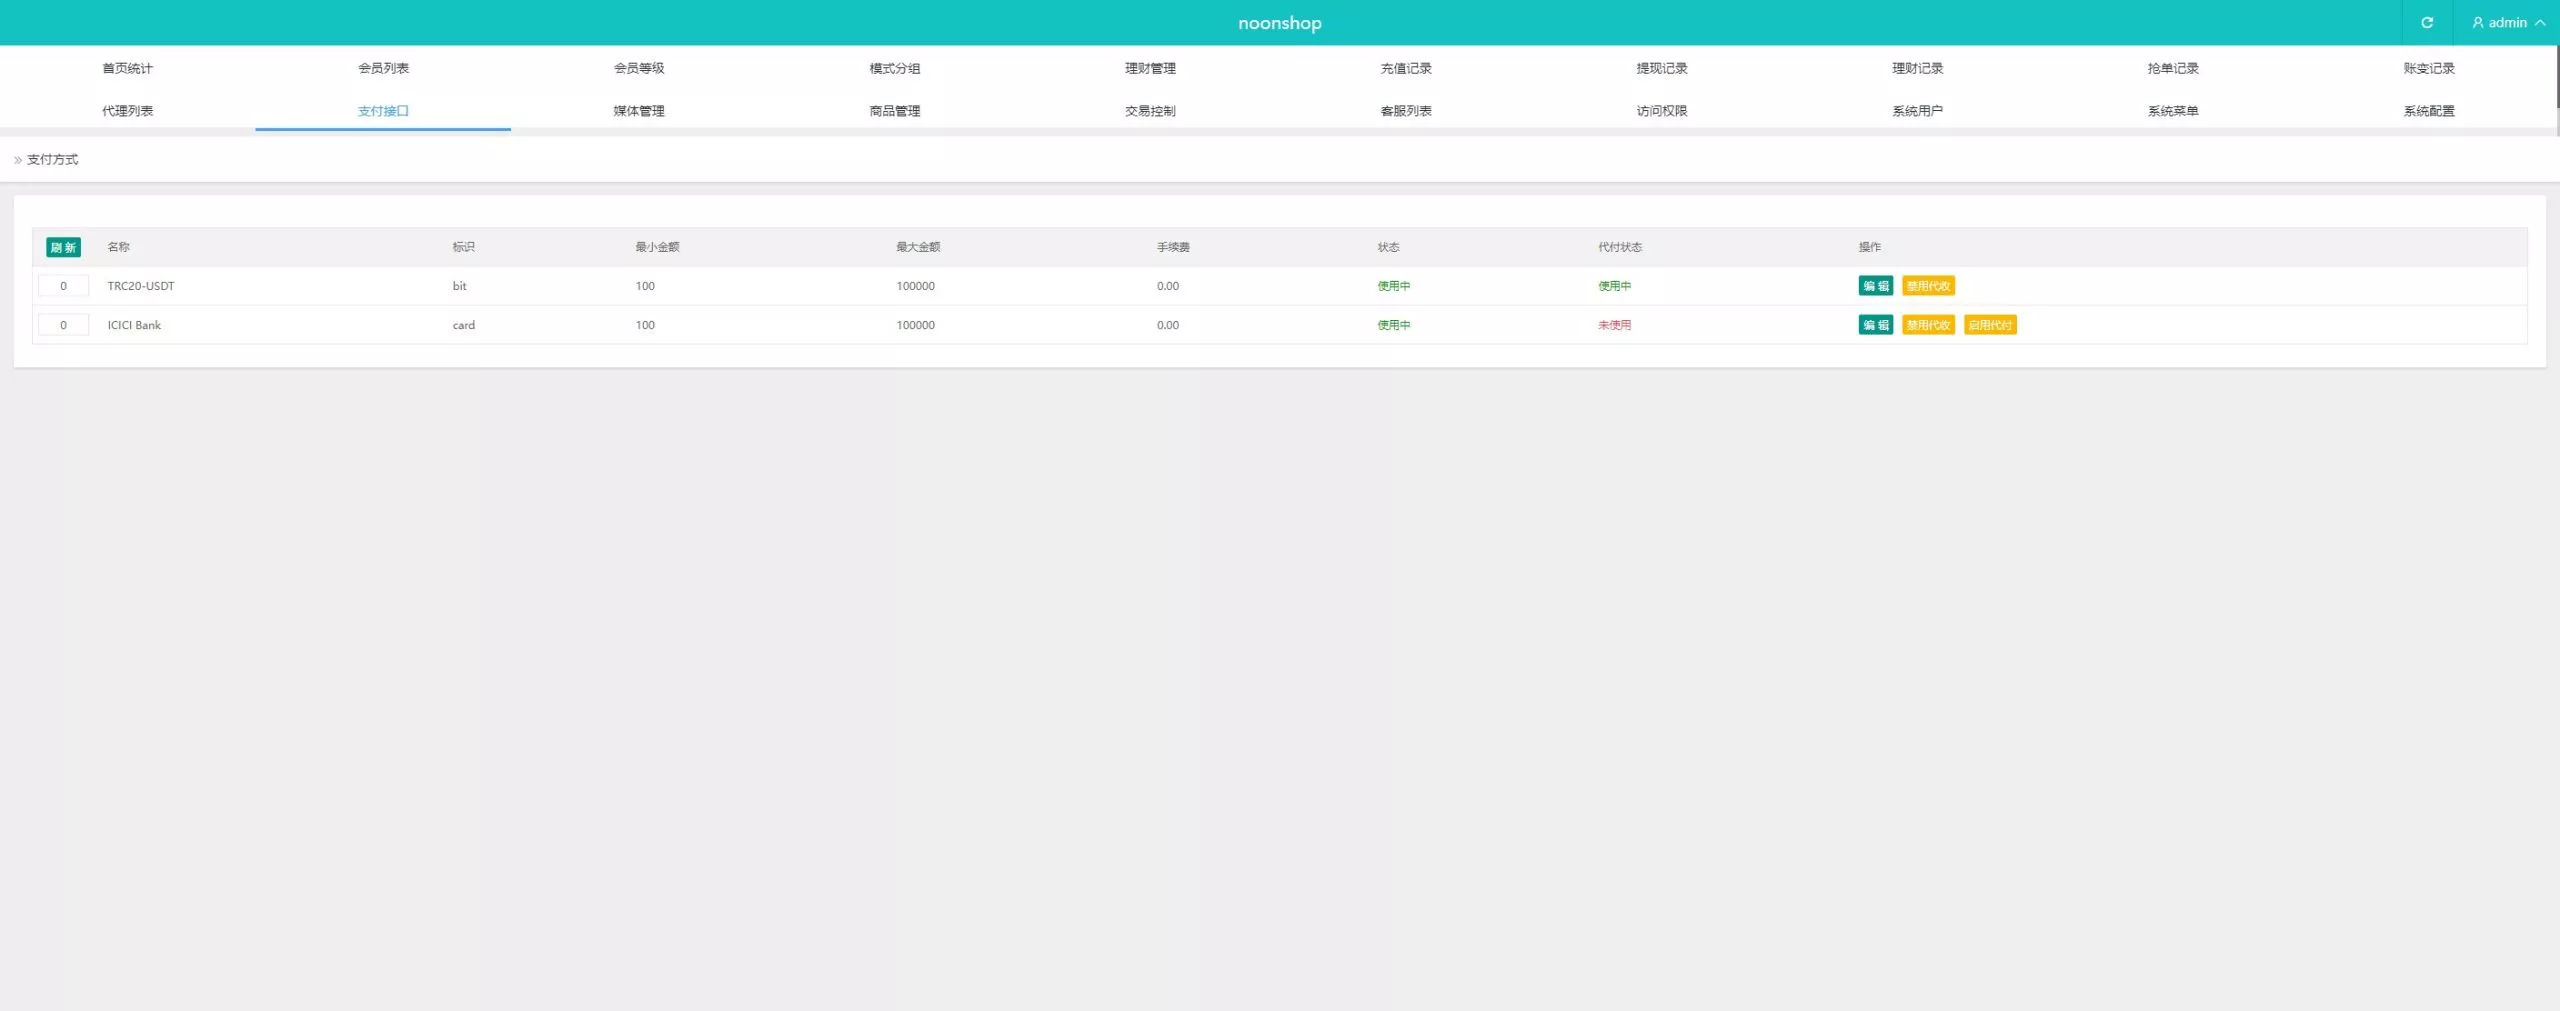Viewport: 2560px width, 1011px height.
Task: Open the 代理列表 menu tab
Action: click(x=127, y=111)
